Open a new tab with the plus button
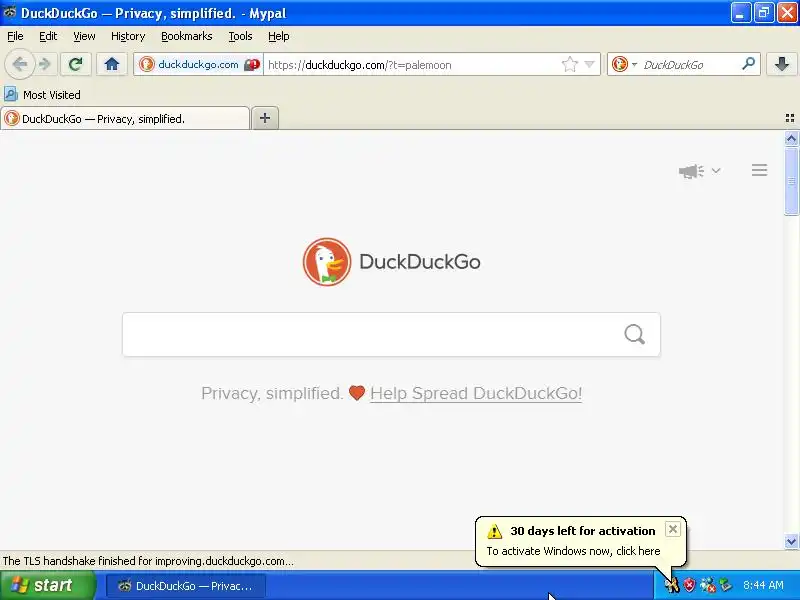 (265, 118)
